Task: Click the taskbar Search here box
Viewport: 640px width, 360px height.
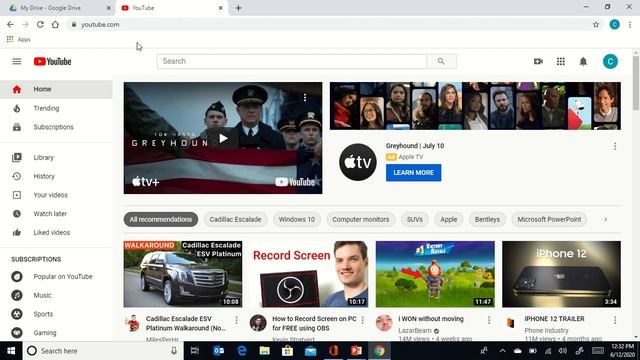Action: [x=103, y=351]
